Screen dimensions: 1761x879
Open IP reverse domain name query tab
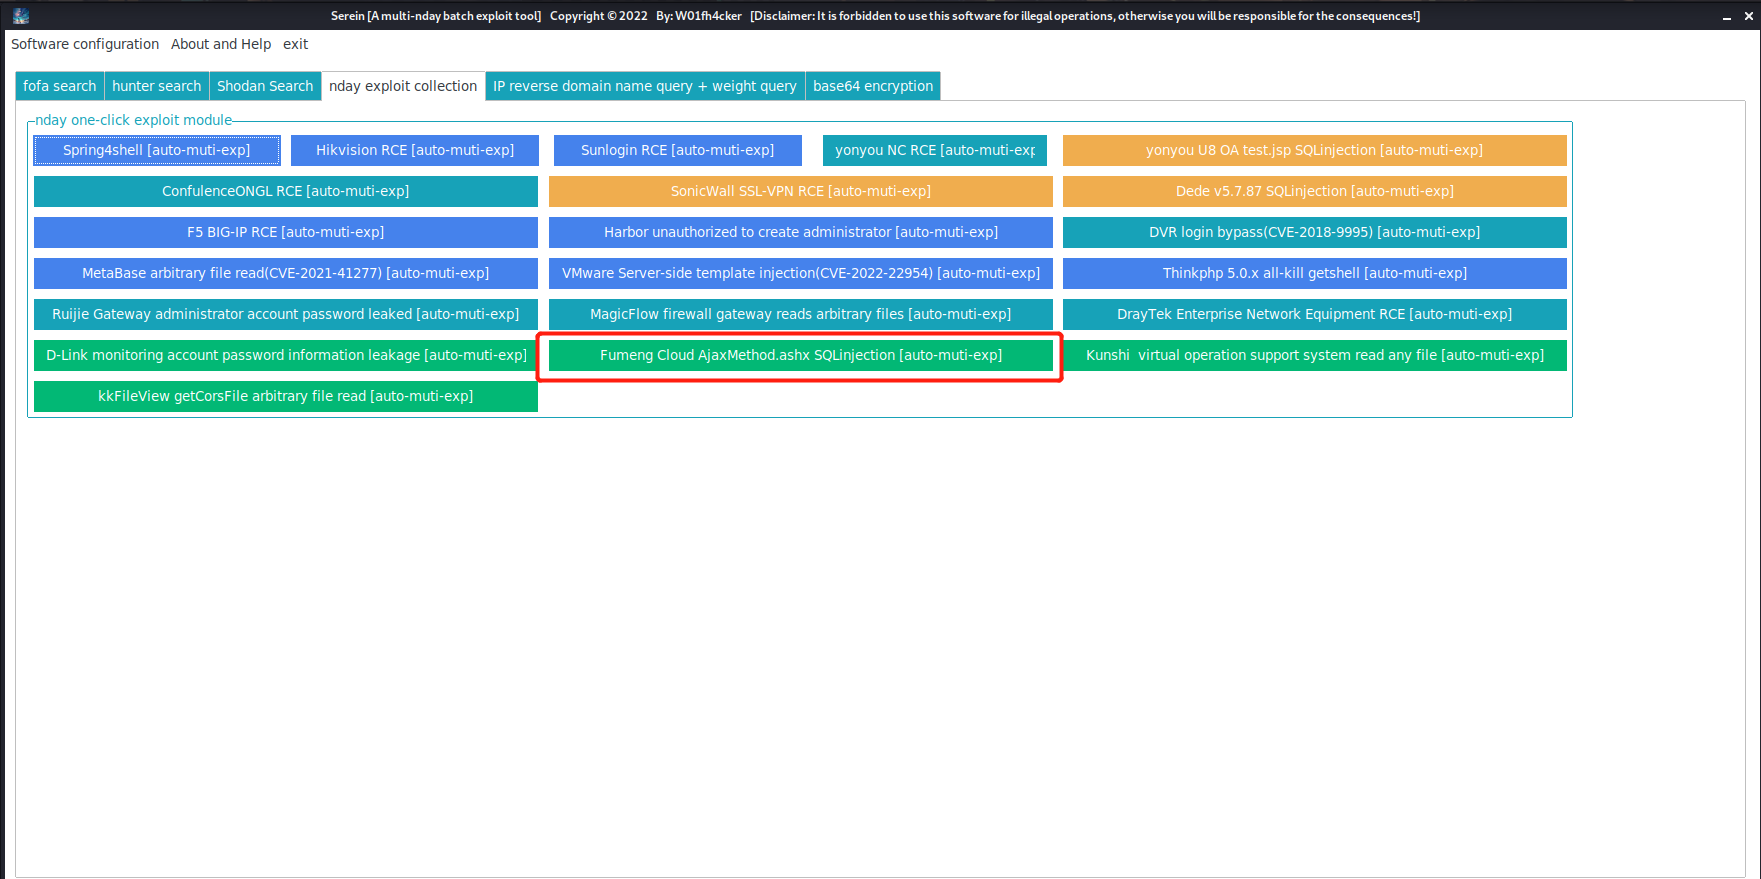pos(645,86)
